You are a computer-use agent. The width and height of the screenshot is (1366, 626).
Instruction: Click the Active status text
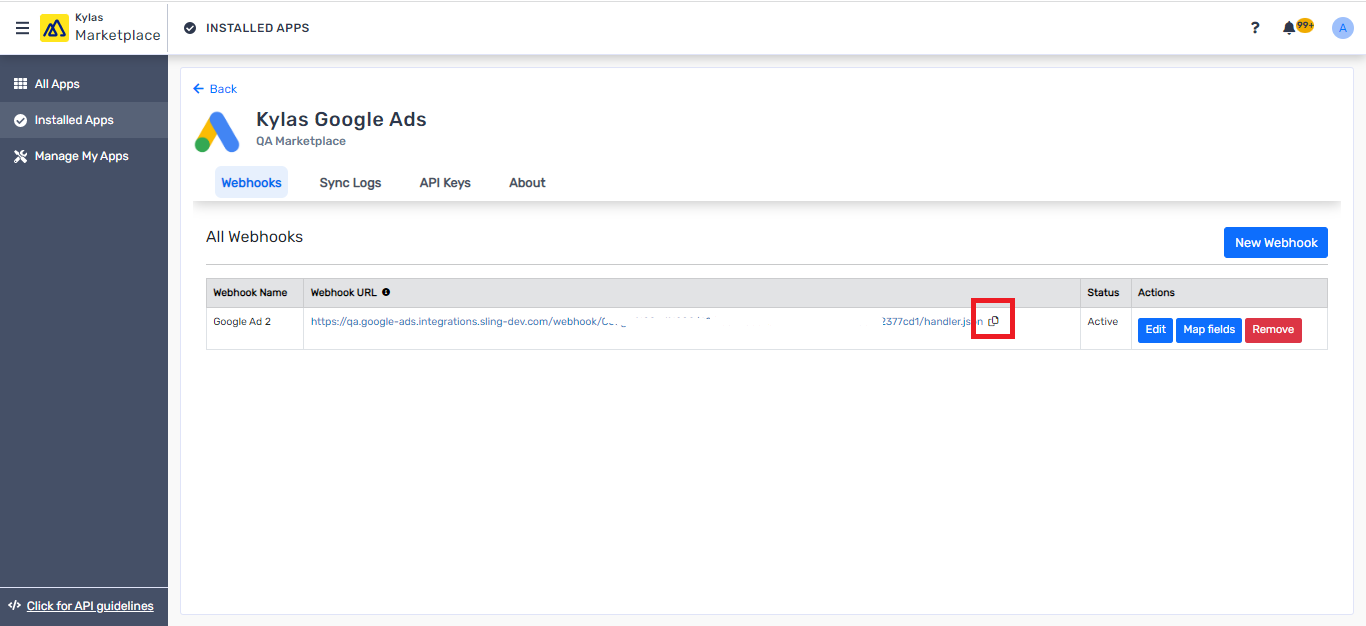pyautogui.click(x=1103, y=322)
